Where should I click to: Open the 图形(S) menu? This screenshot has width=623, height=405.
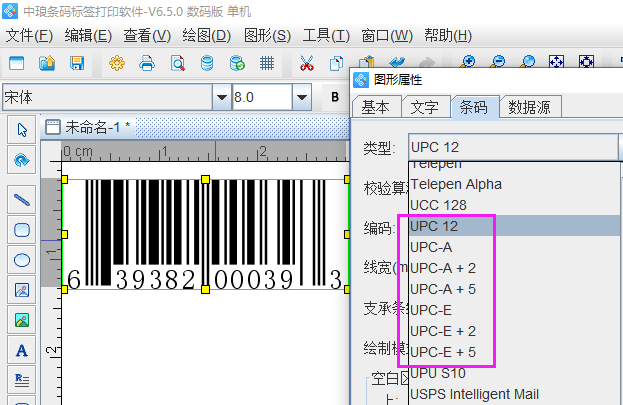point(267,36)
